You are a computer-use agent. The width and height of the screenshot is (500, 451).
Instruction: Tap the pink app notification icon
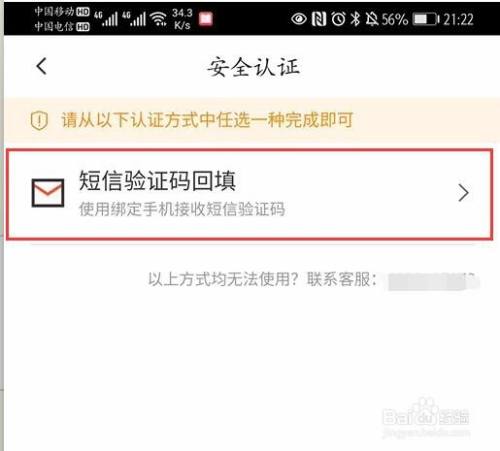[206, 19]
